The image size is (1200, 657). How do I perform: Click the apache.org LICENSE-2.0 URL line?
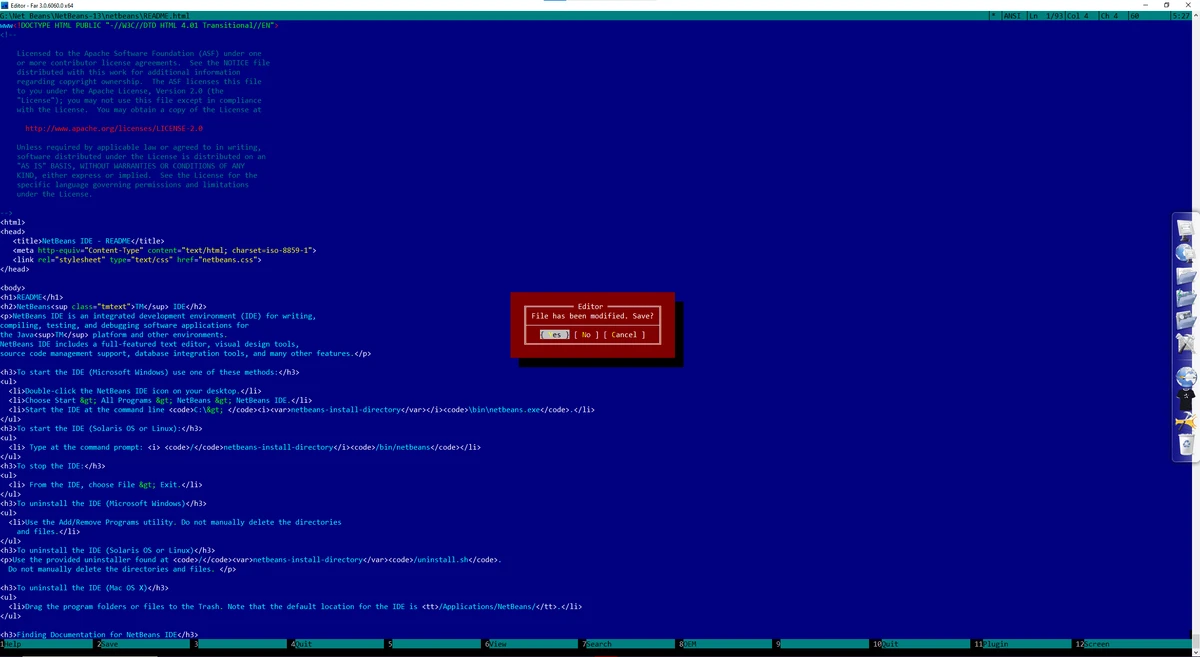[114, 128]
